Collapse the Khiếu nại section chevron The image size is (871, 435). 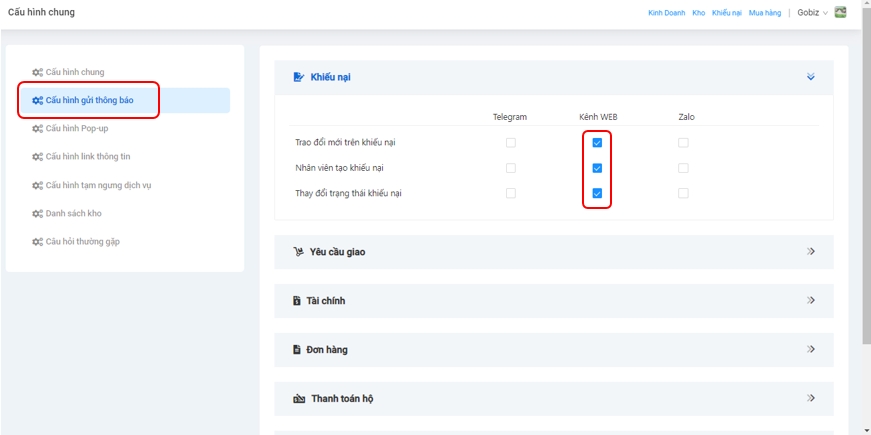811,77
